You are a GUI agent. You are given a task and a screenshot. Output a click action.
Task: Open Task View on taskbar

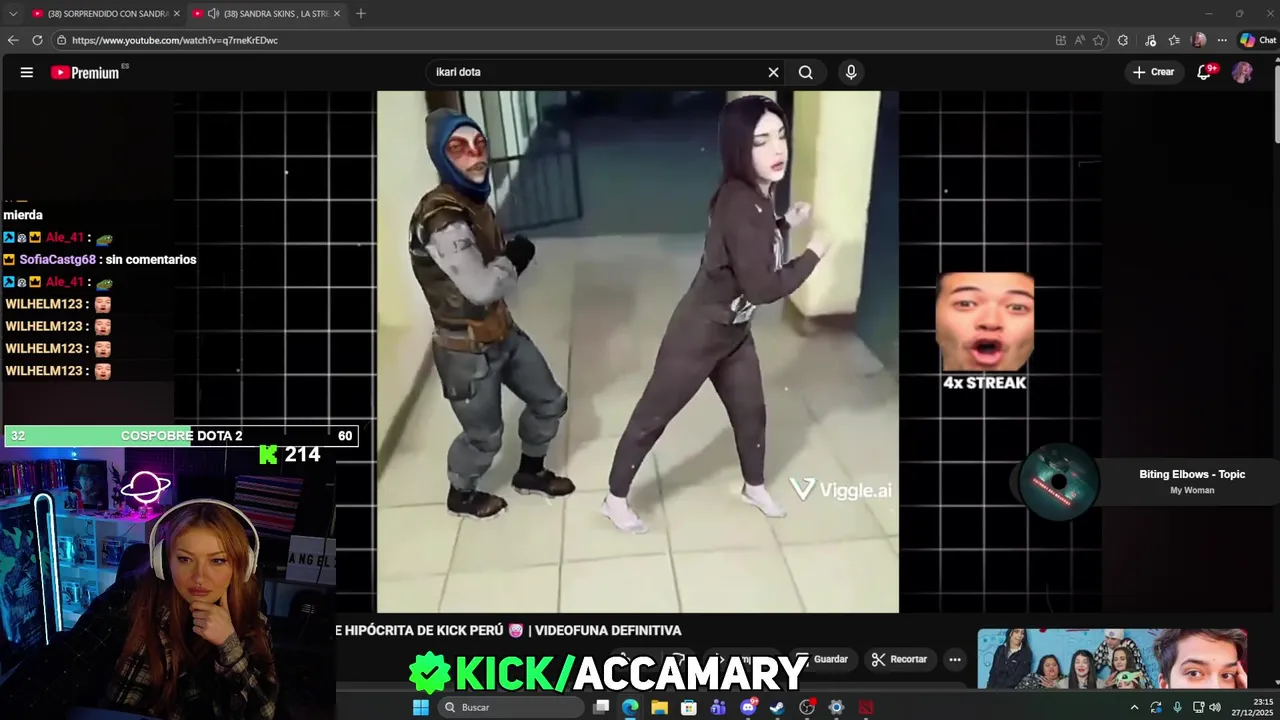tap(601, 707)
